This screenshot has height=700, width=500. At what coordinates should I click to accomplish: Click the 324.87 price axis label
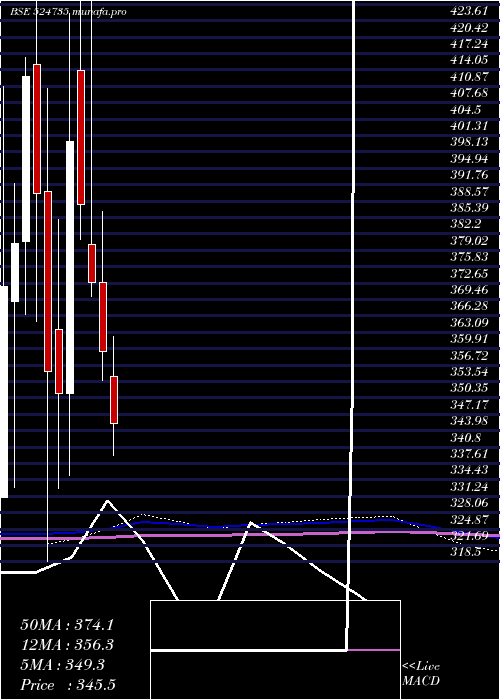pyautogui.click(x=469, y=518)
